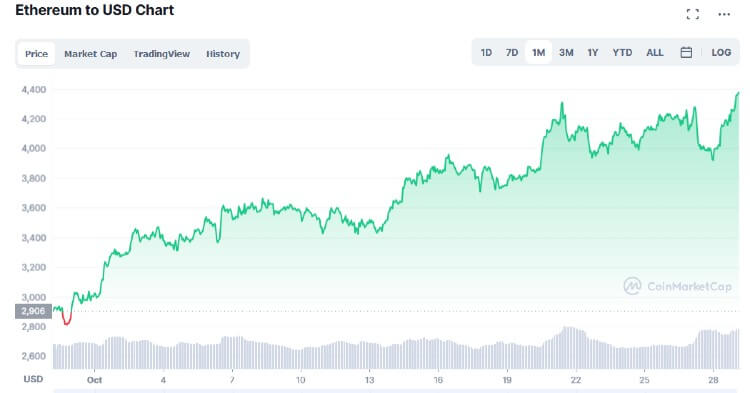This screenshot has height=393, width=750.
Task: Select the 1M time range
Action: [539, 53]
